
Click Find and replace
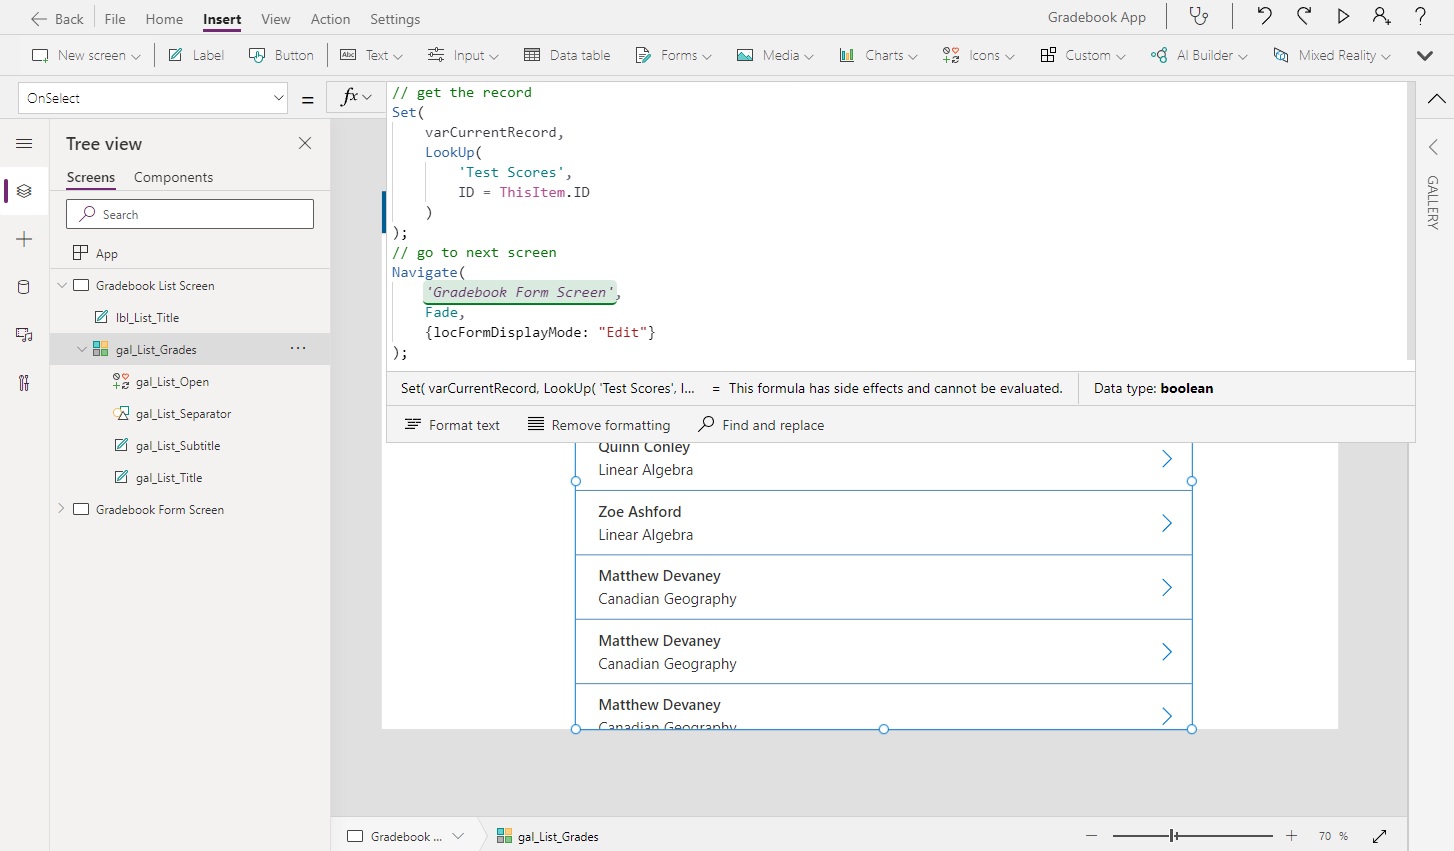761,424
